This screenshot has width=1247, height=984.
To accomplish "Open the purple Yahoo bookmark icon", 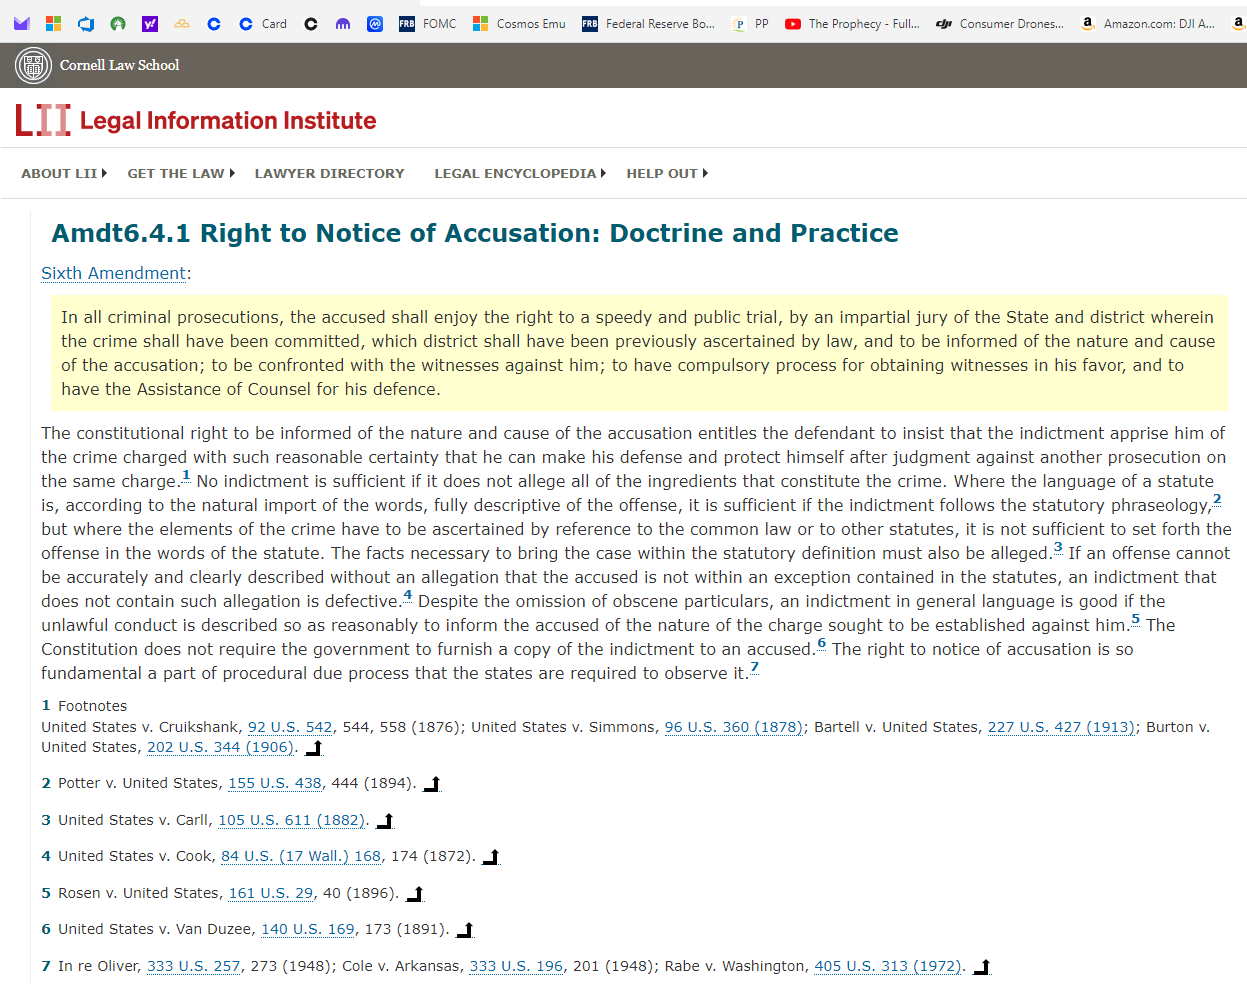I will tap(150, 24).
